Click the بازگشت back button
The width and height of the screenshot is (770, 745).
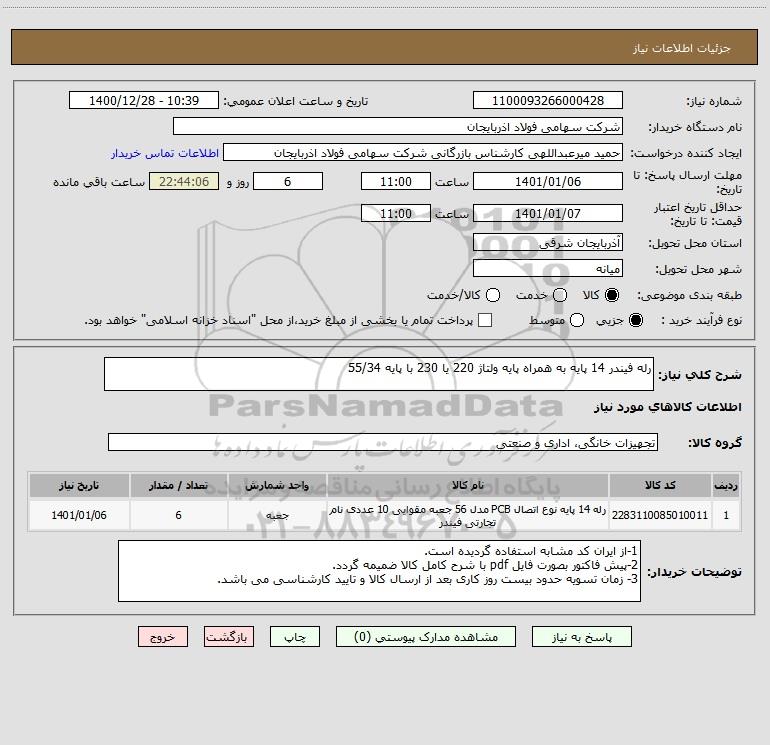tap(229, 637)
